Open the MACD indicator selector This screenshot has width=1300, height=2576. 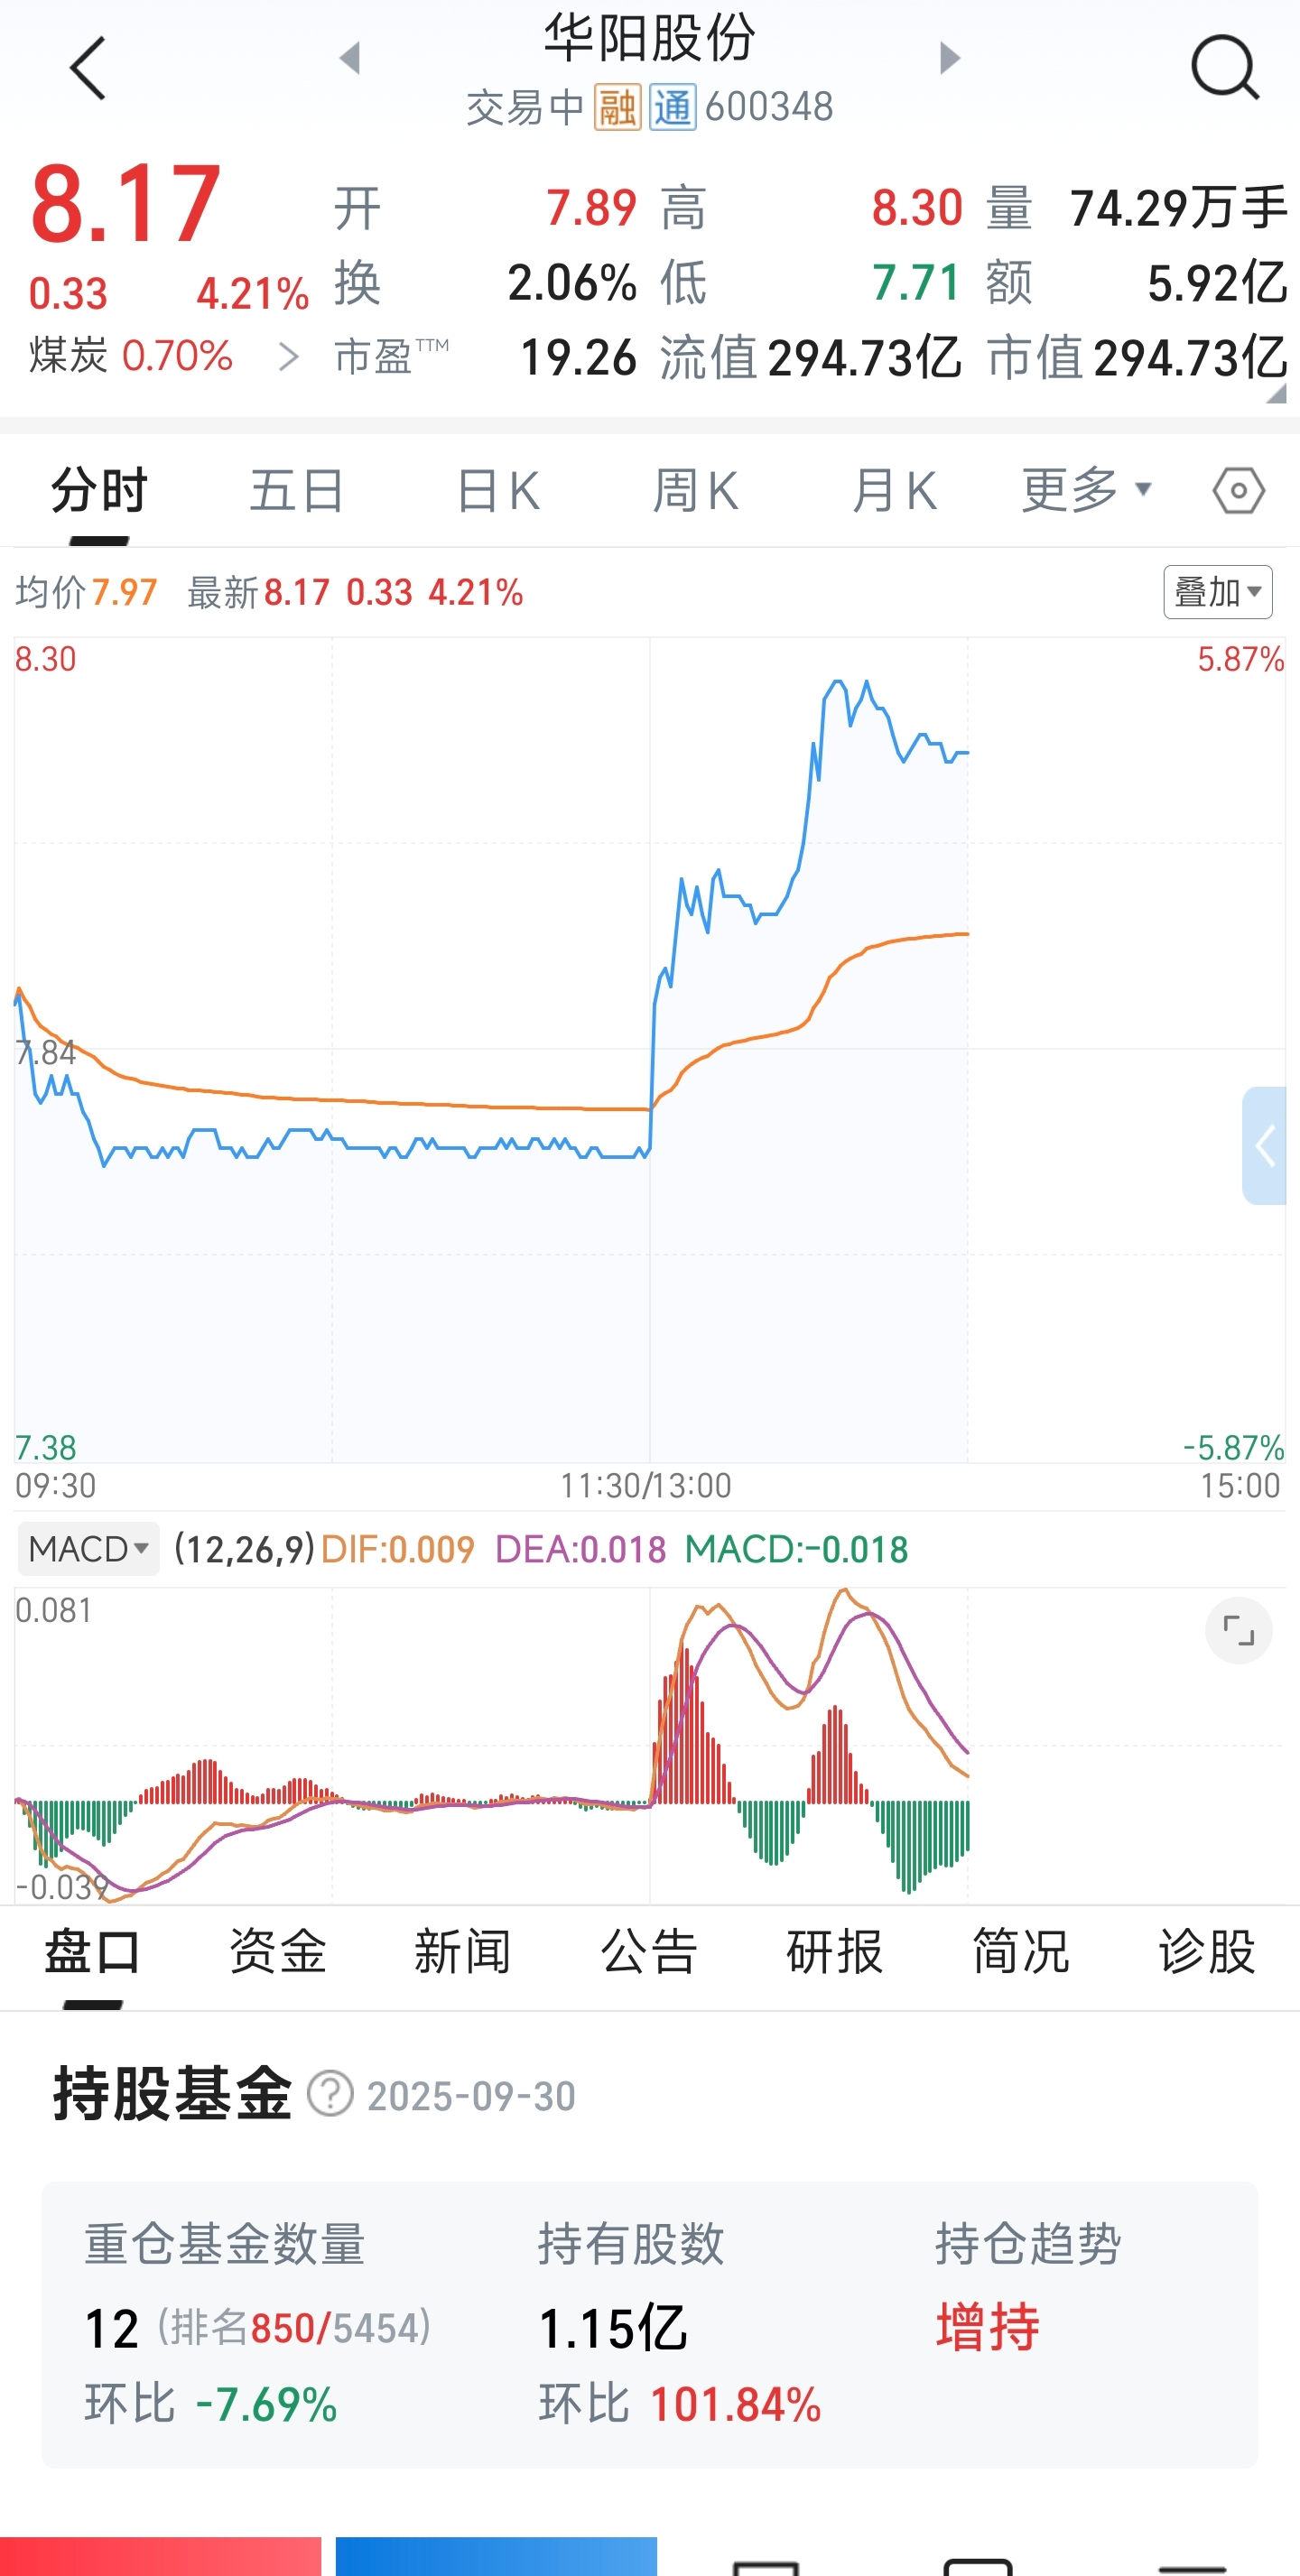pos(88,1549)
